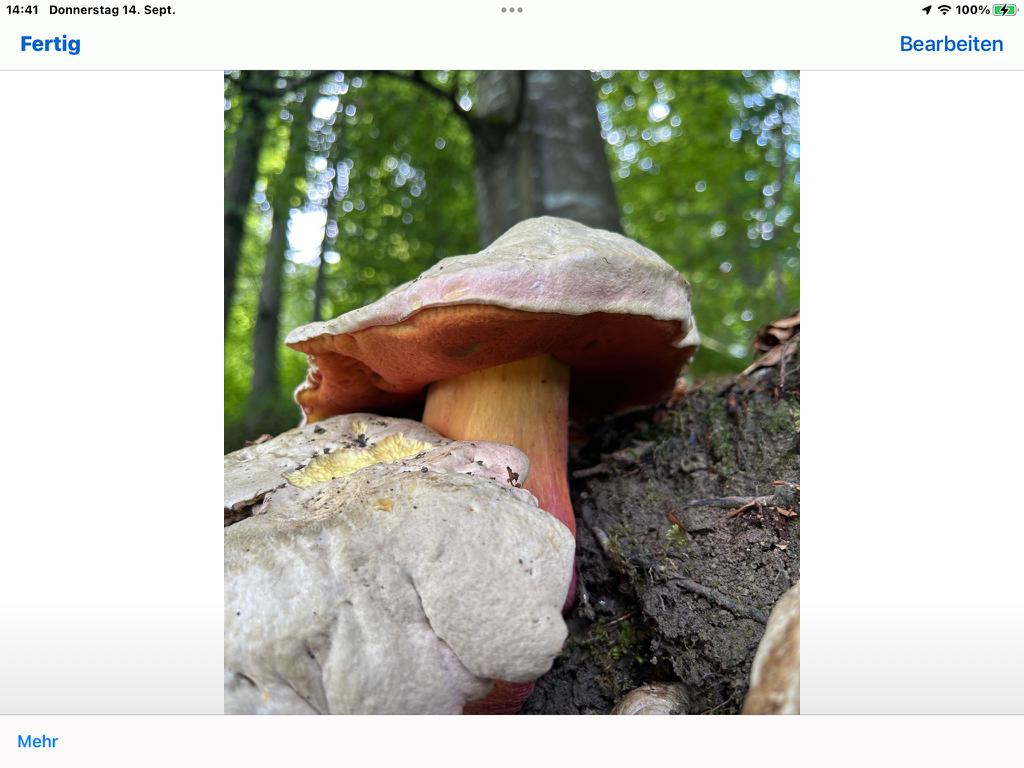Tap the 14:41 clock in status bar
The height and width of the screenshot is (768, 1024).
coord(22,10)
